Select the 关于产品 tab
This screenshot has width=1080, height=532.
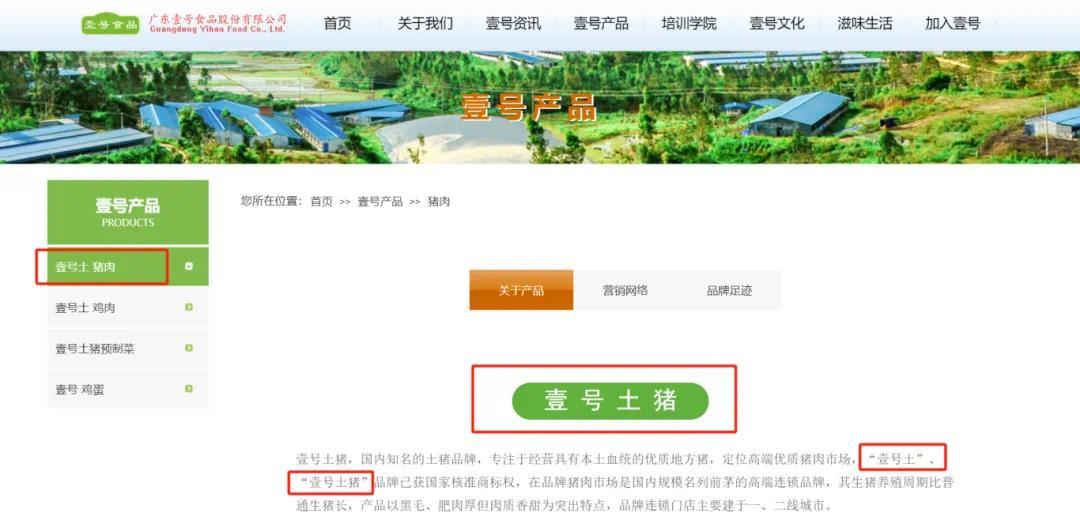tap(521, 290)
